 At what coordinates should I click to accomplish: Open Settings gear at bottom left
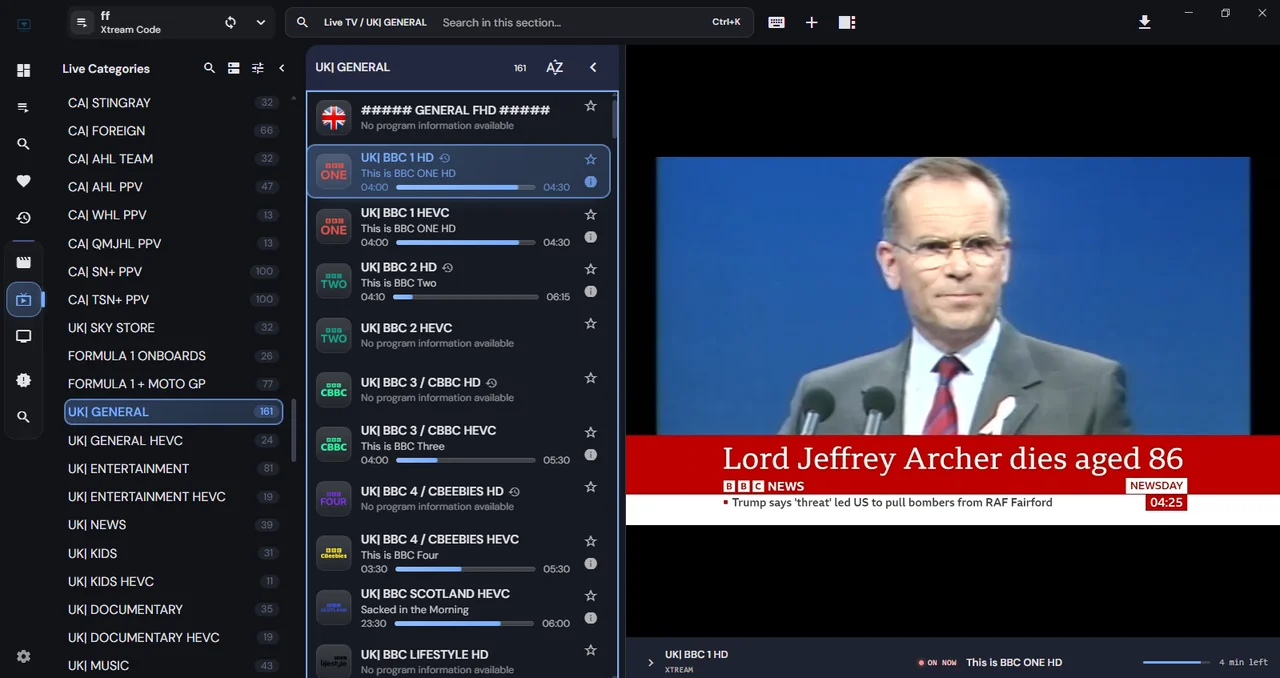[23, 656]
